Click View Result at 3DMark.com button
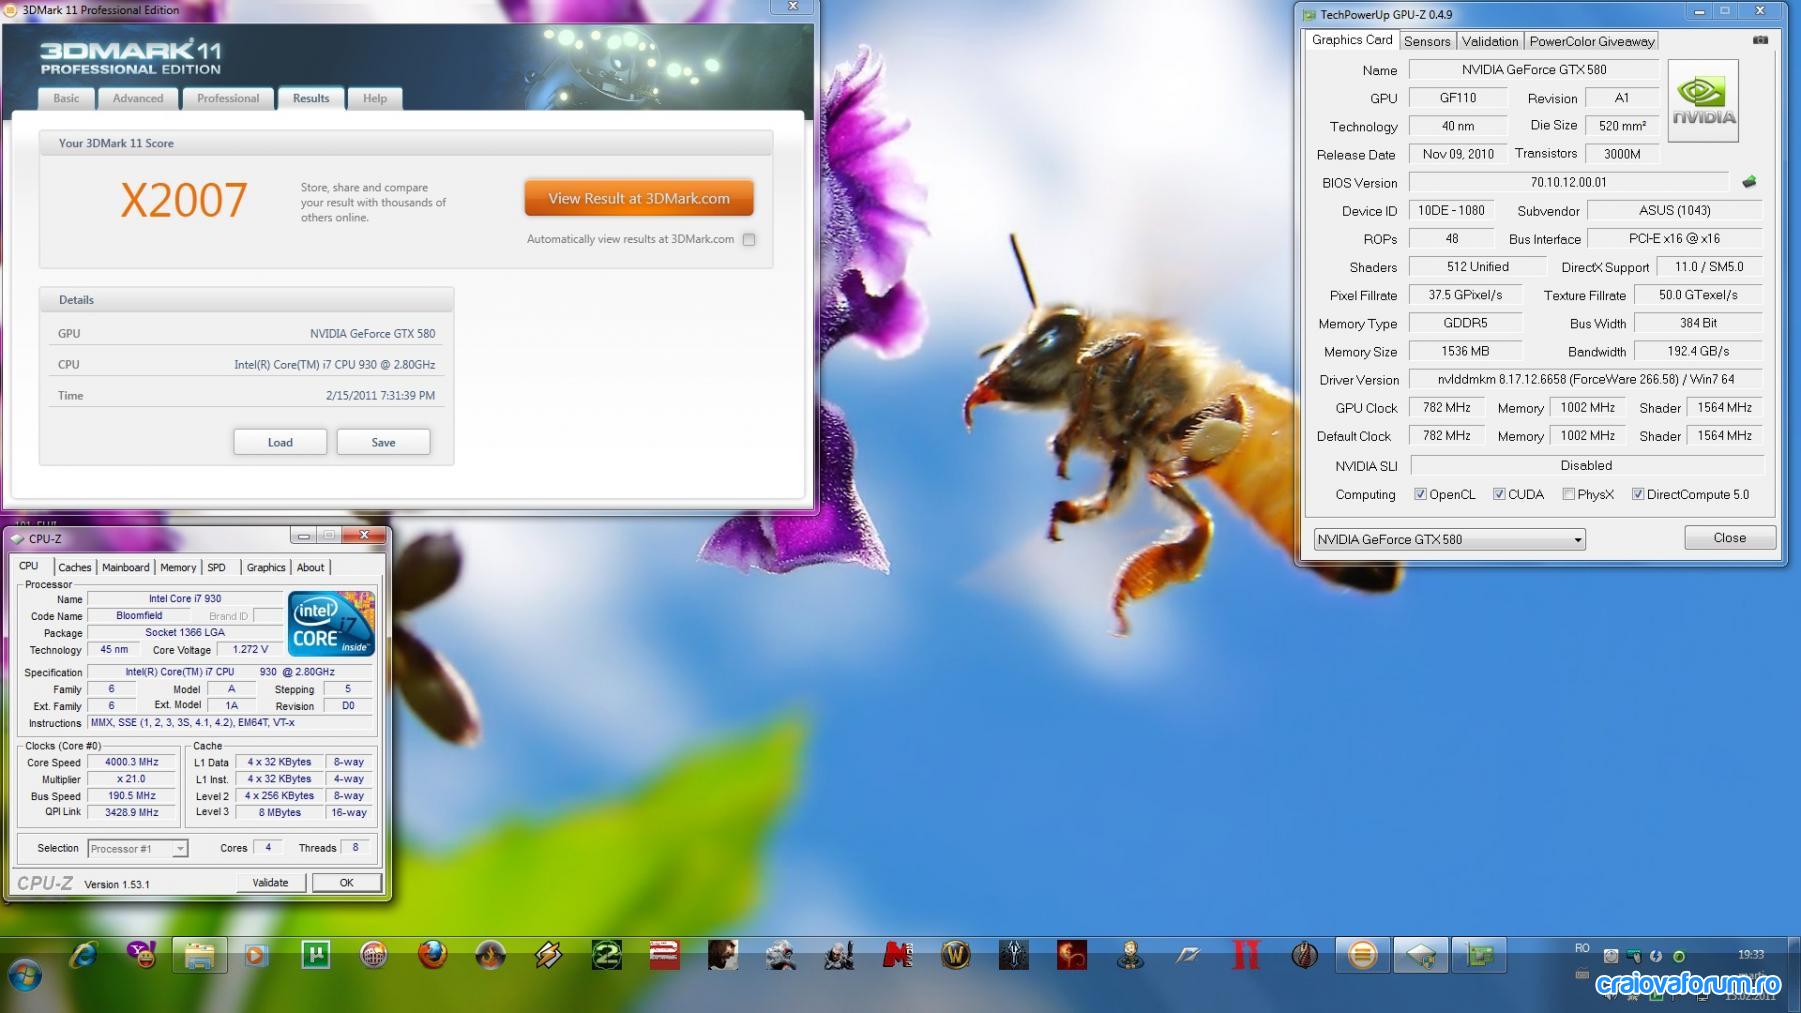 pyautogui.click(x=639, y=198)
